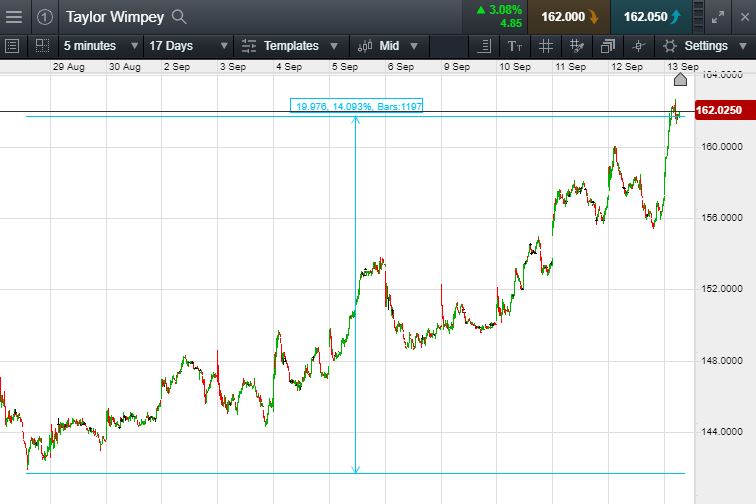Click the 29 Aug date label
The width and height of the screenshot is (756, 504).
tap(68, 67)
